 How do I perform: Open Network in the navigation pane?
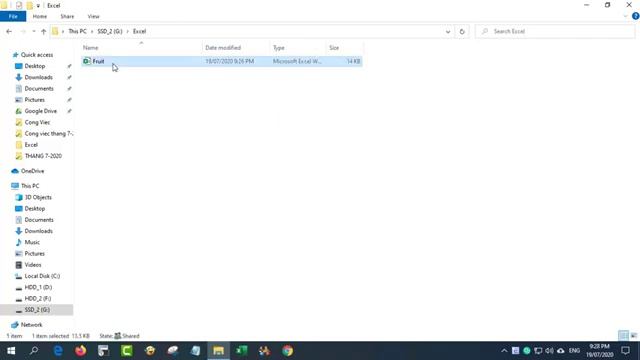point(31,325)
